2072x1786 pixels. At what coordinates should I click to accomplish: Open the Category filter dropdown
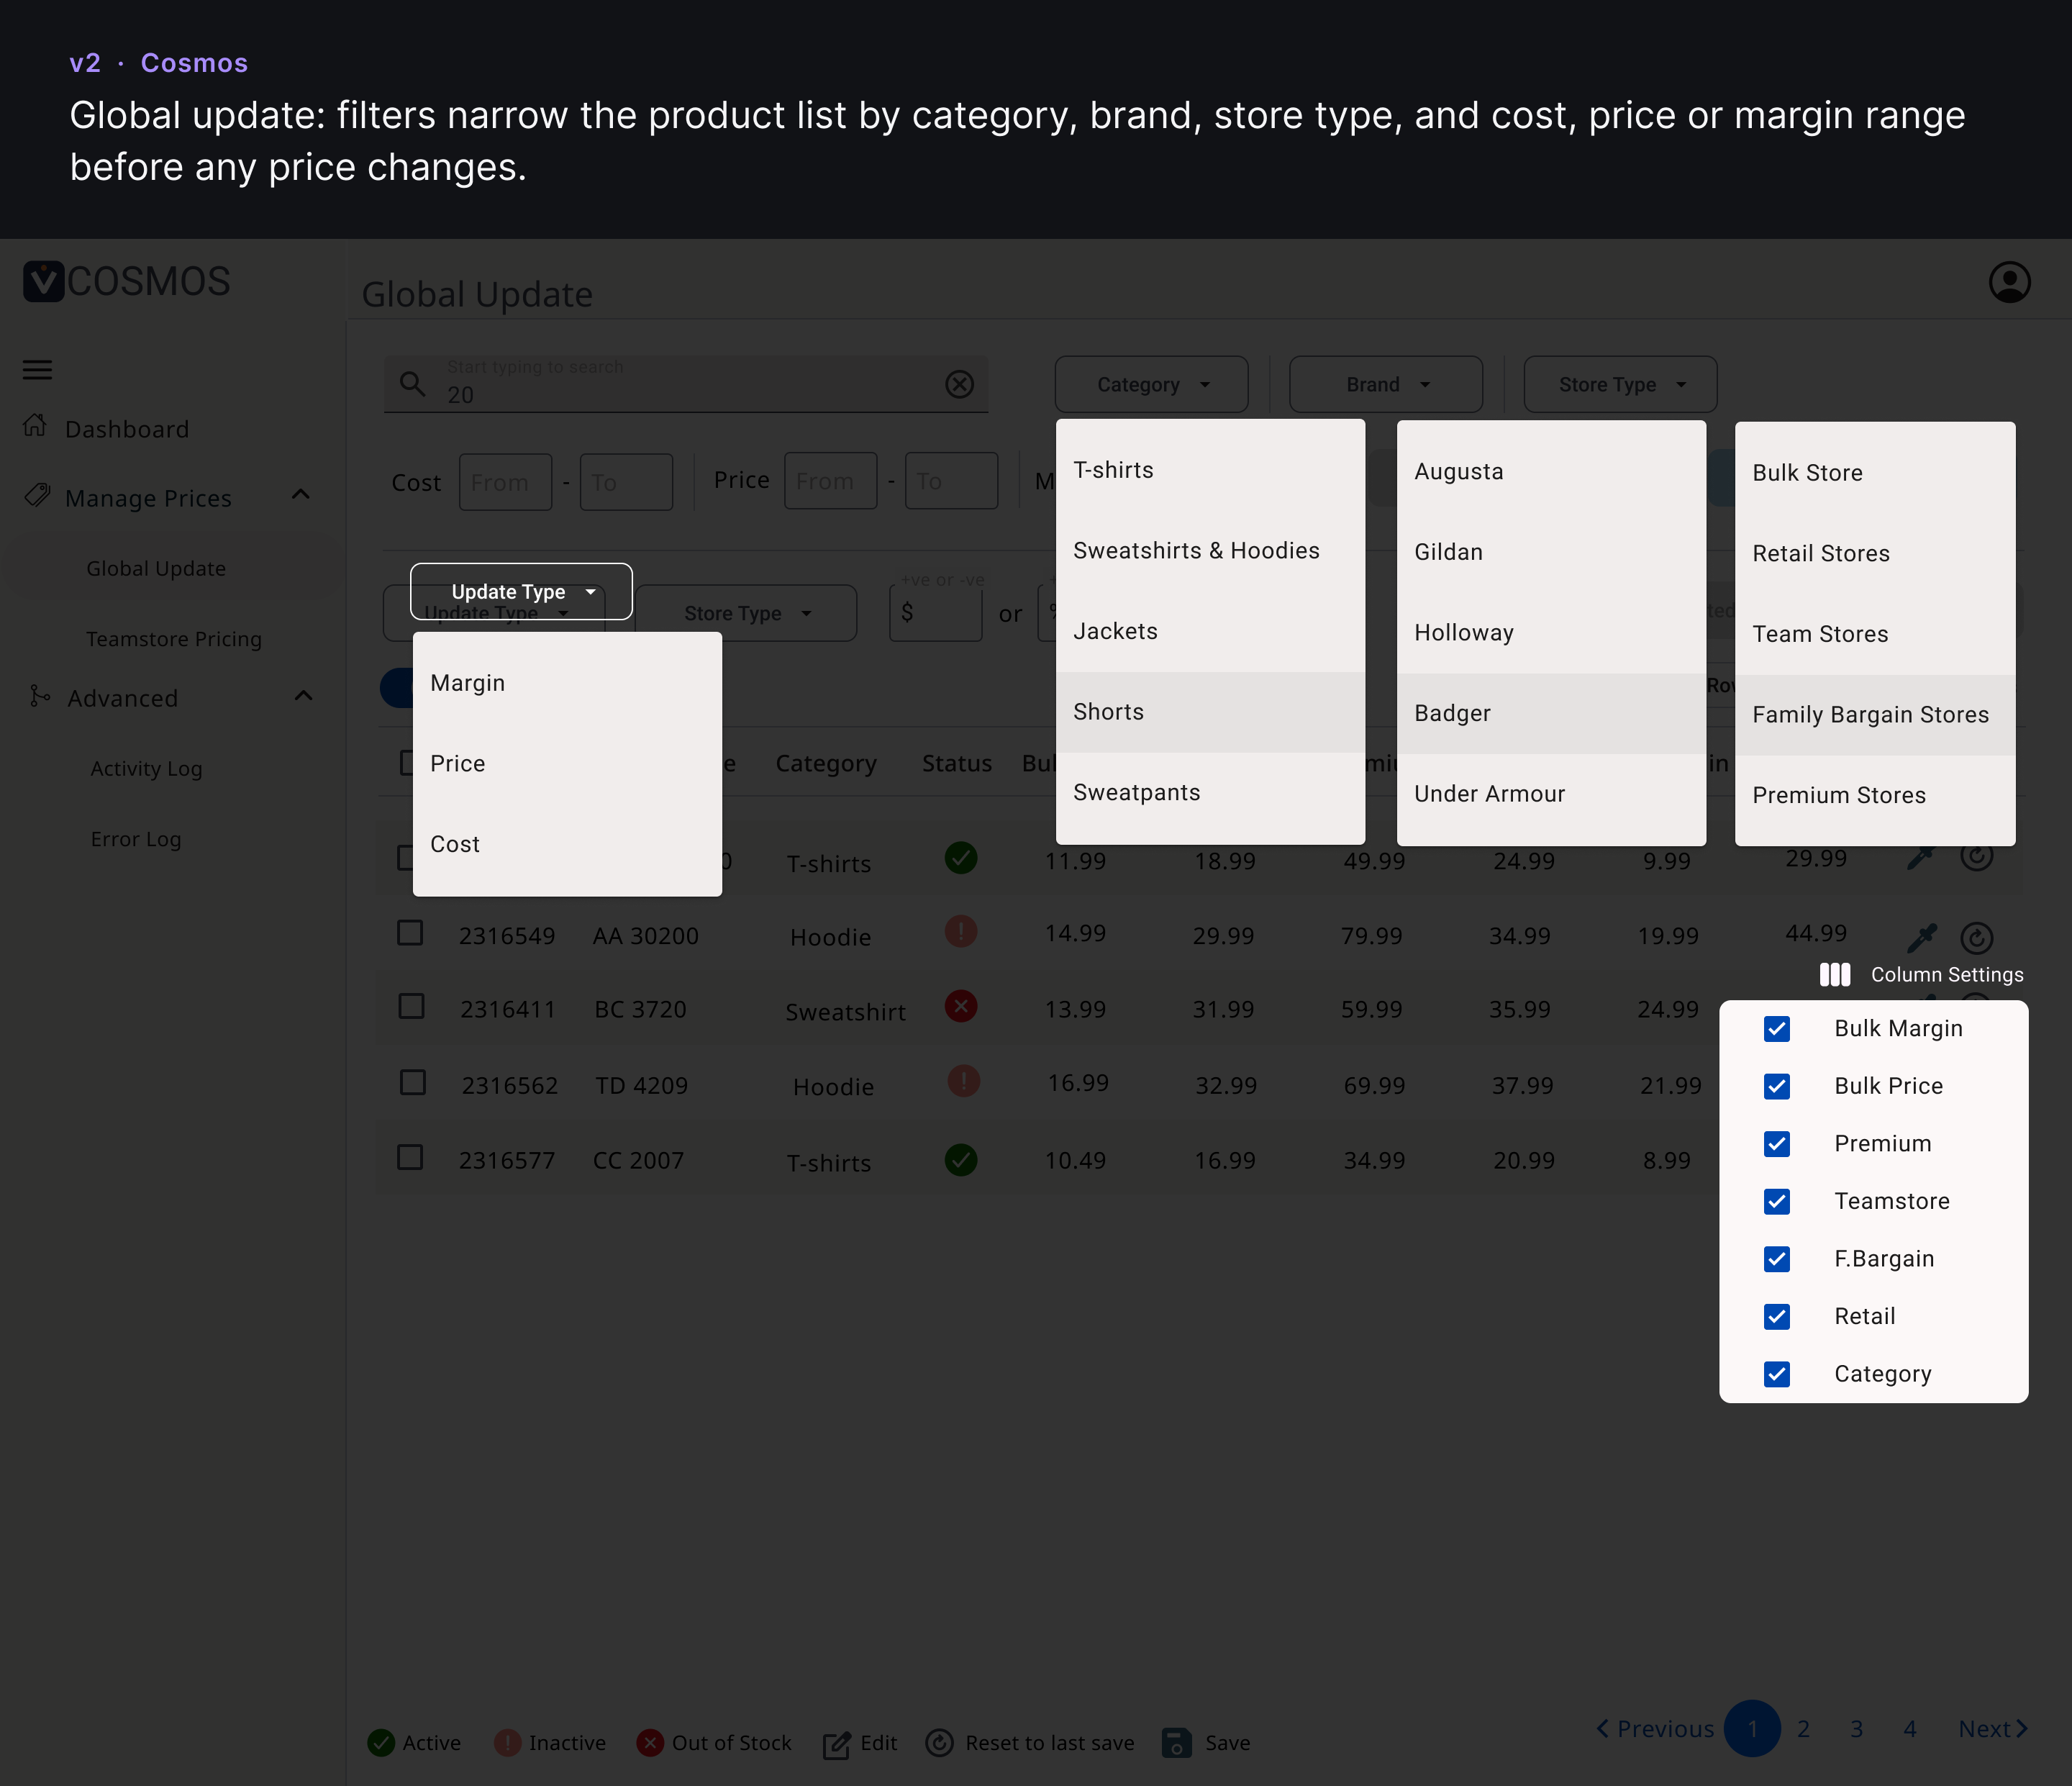(x=1151, y=384)
